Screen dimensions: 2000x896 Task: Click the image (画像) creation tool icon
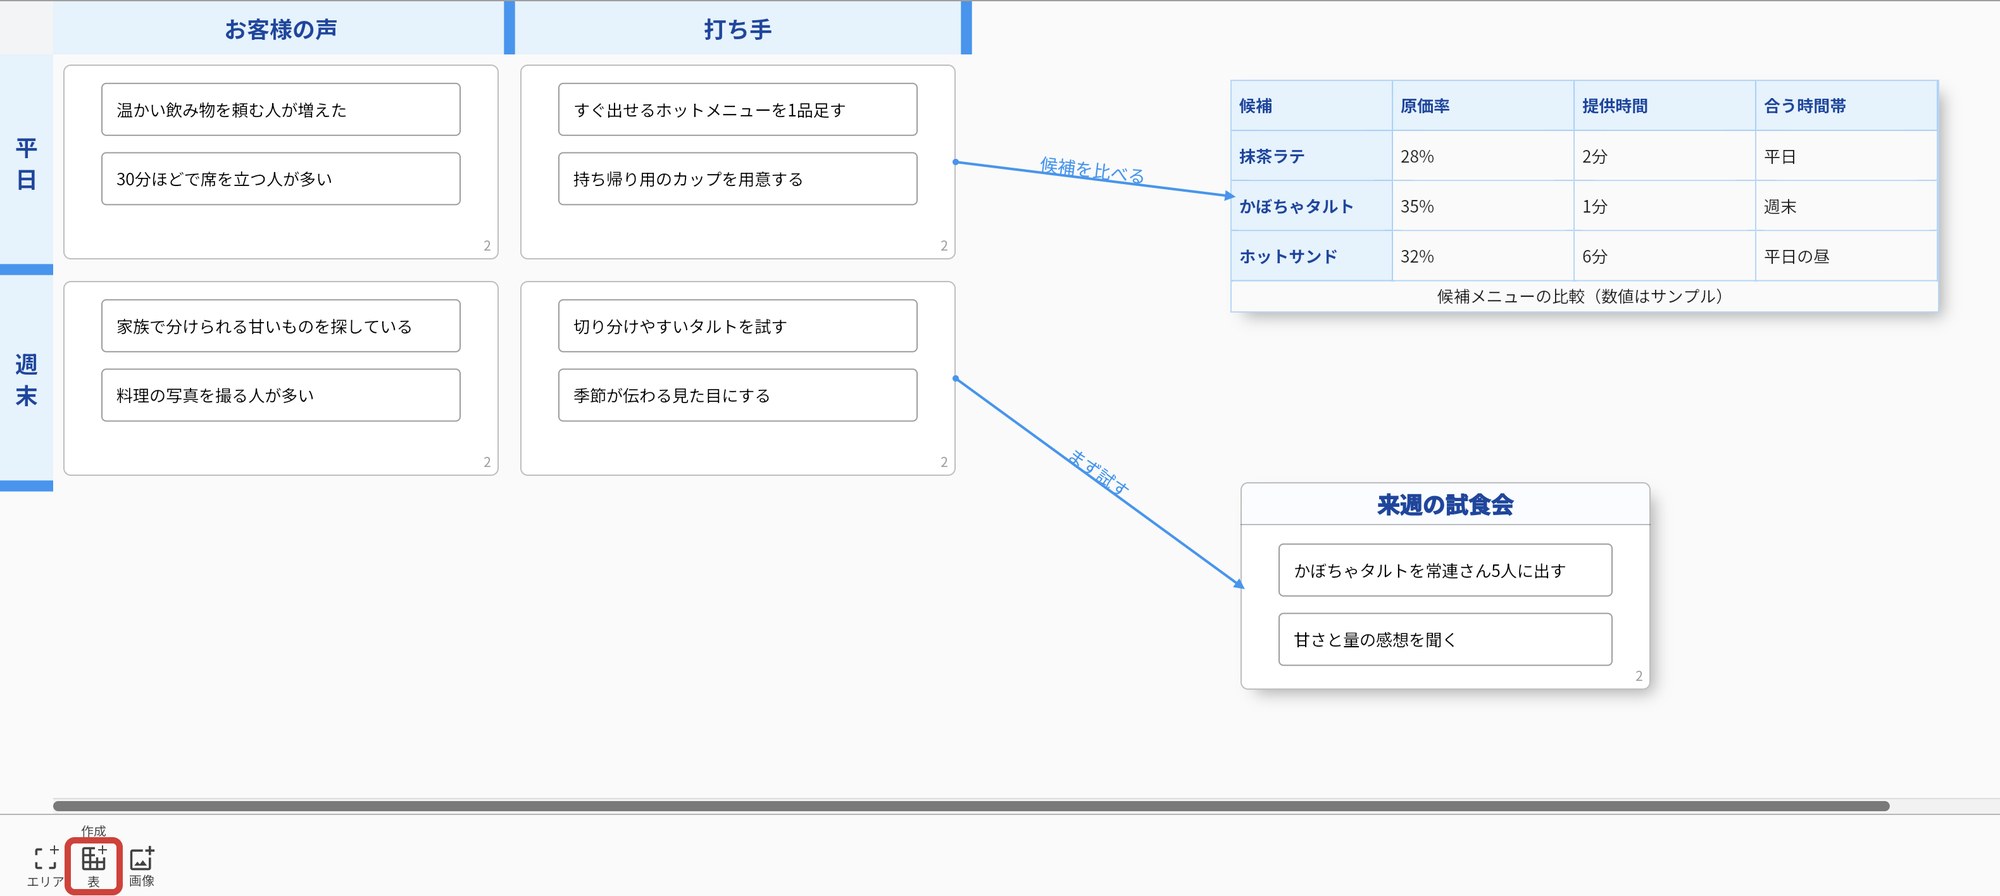point(142,858)
